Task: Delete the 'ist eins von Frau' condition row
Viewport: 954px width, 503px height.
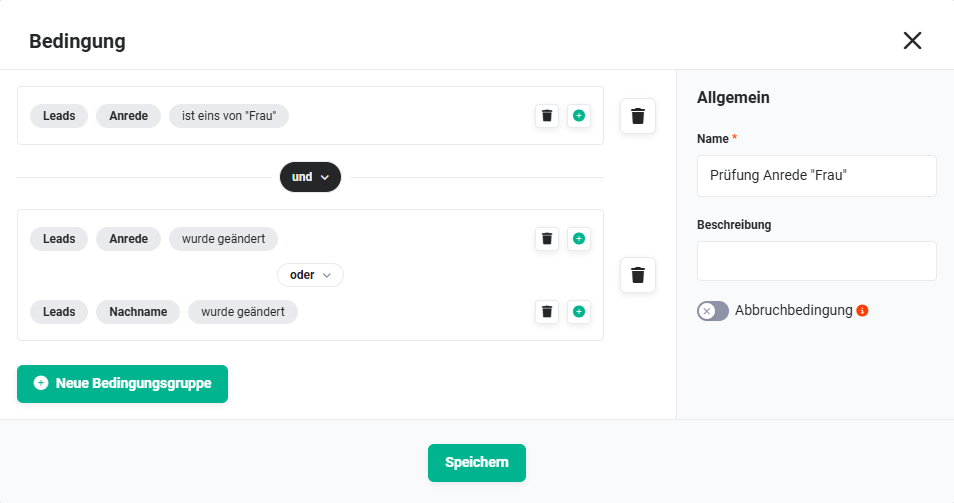Action: click(547, 116)
